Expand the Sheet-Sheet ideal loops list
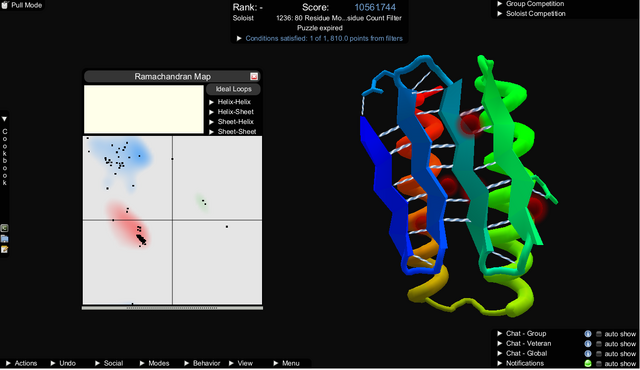Image resolution: width=640 pixels, height=370 pixels. [233, 131]
